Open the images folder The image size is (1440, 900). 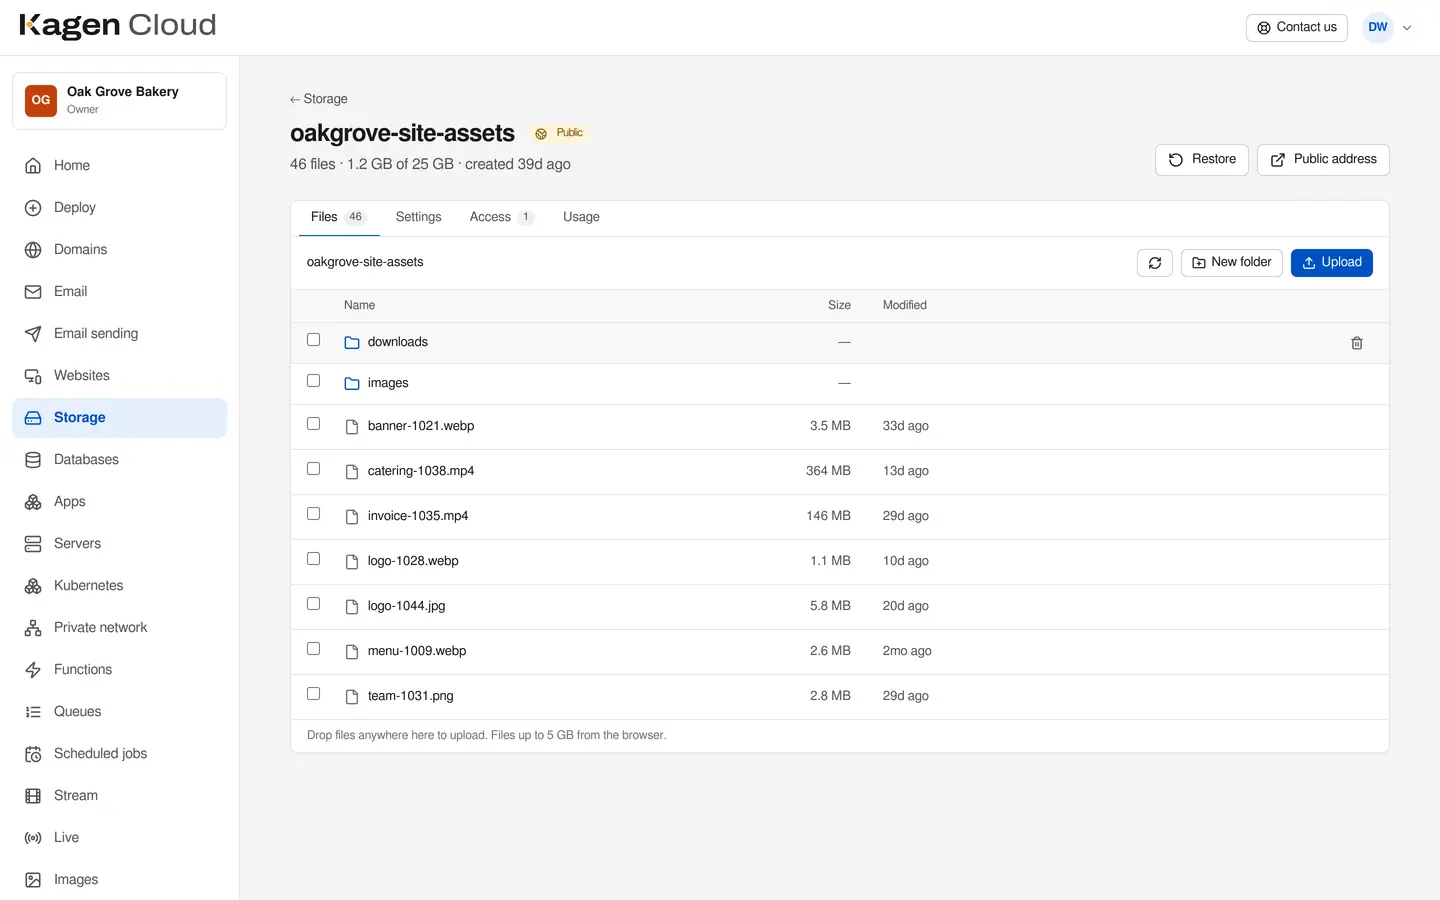[x=388, y=383]
